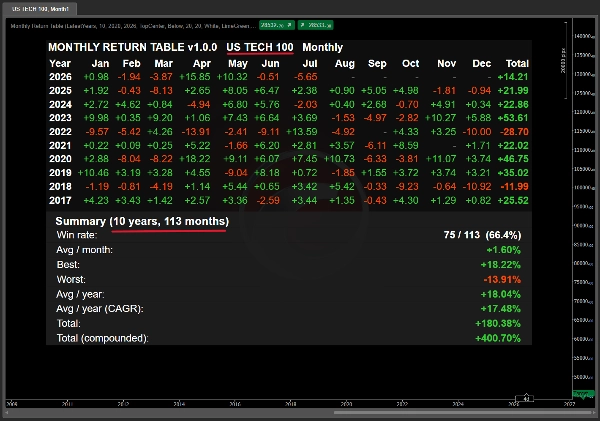Image resolution: width=600 pixels, height=421 pixels.
Task: Click the Best value +18.22%
Action: pyautogui.click(x=501, y=265)
